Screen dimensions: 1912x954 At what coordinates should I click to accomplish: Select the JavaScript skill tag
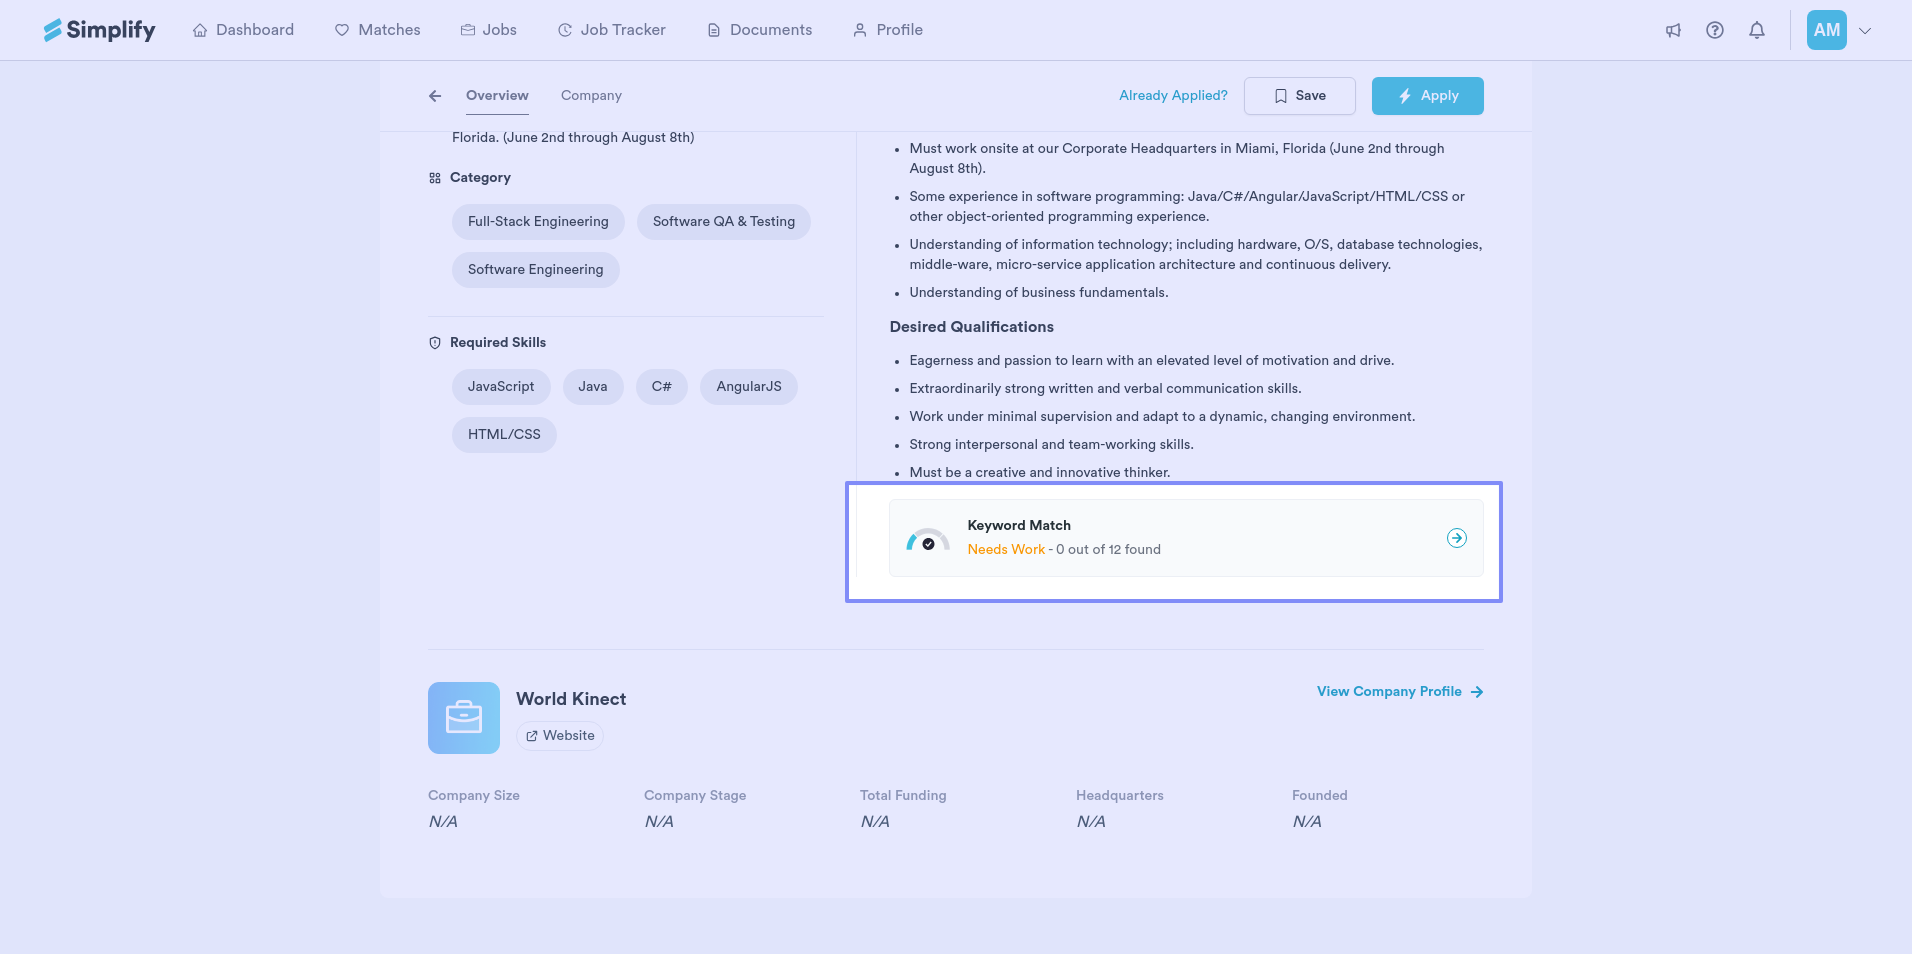point(501,387)
